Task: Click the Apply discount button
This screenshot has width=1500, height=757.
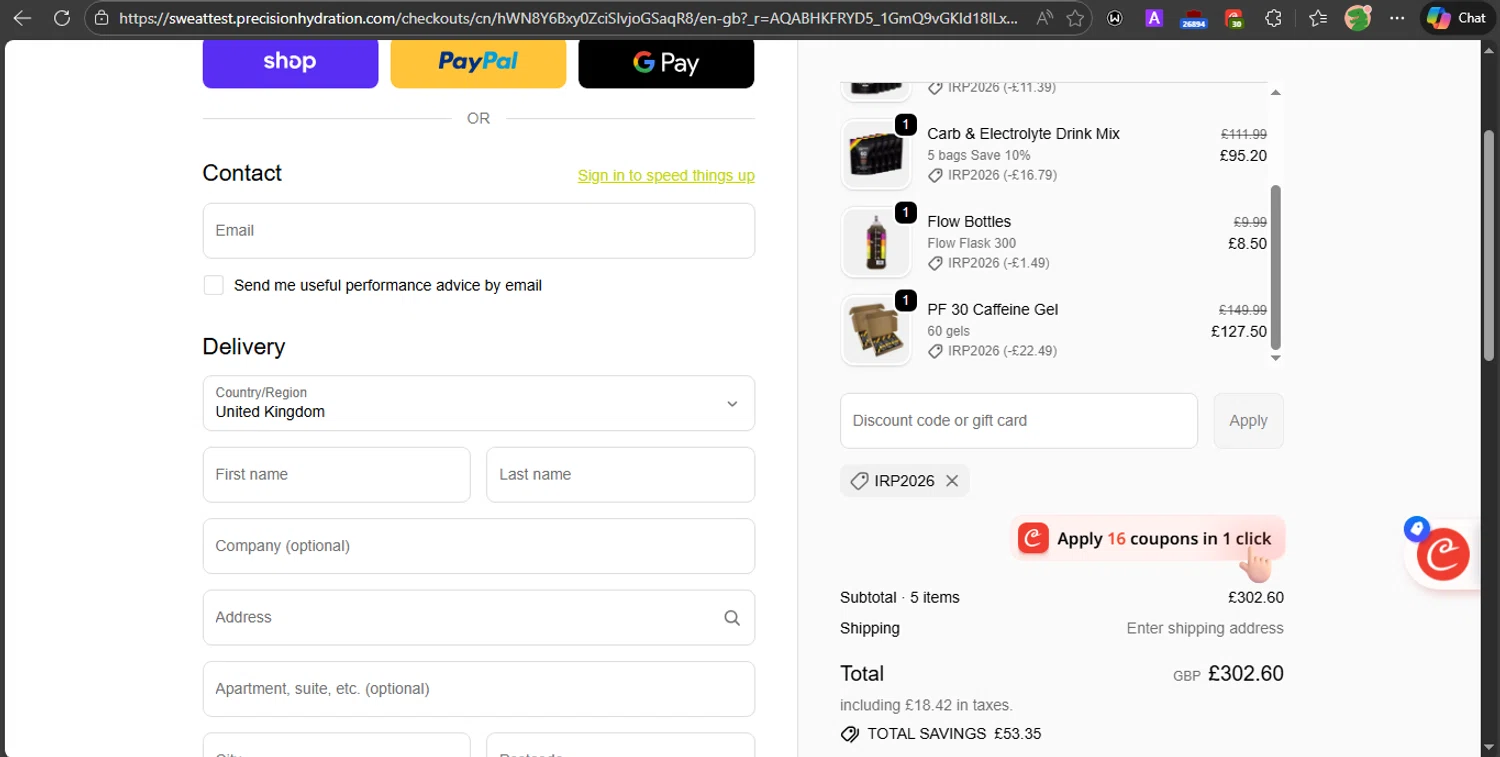Action: [1248, 421]
